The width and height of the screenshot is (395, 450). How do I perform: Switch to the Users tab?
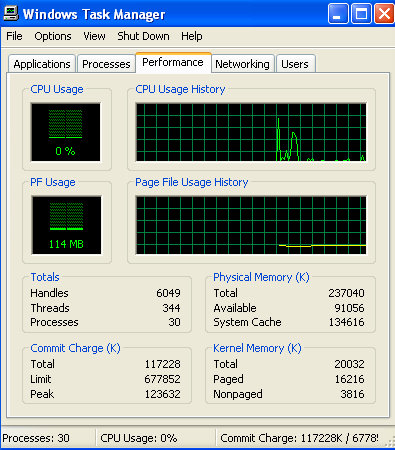click(x=295, y=64)
